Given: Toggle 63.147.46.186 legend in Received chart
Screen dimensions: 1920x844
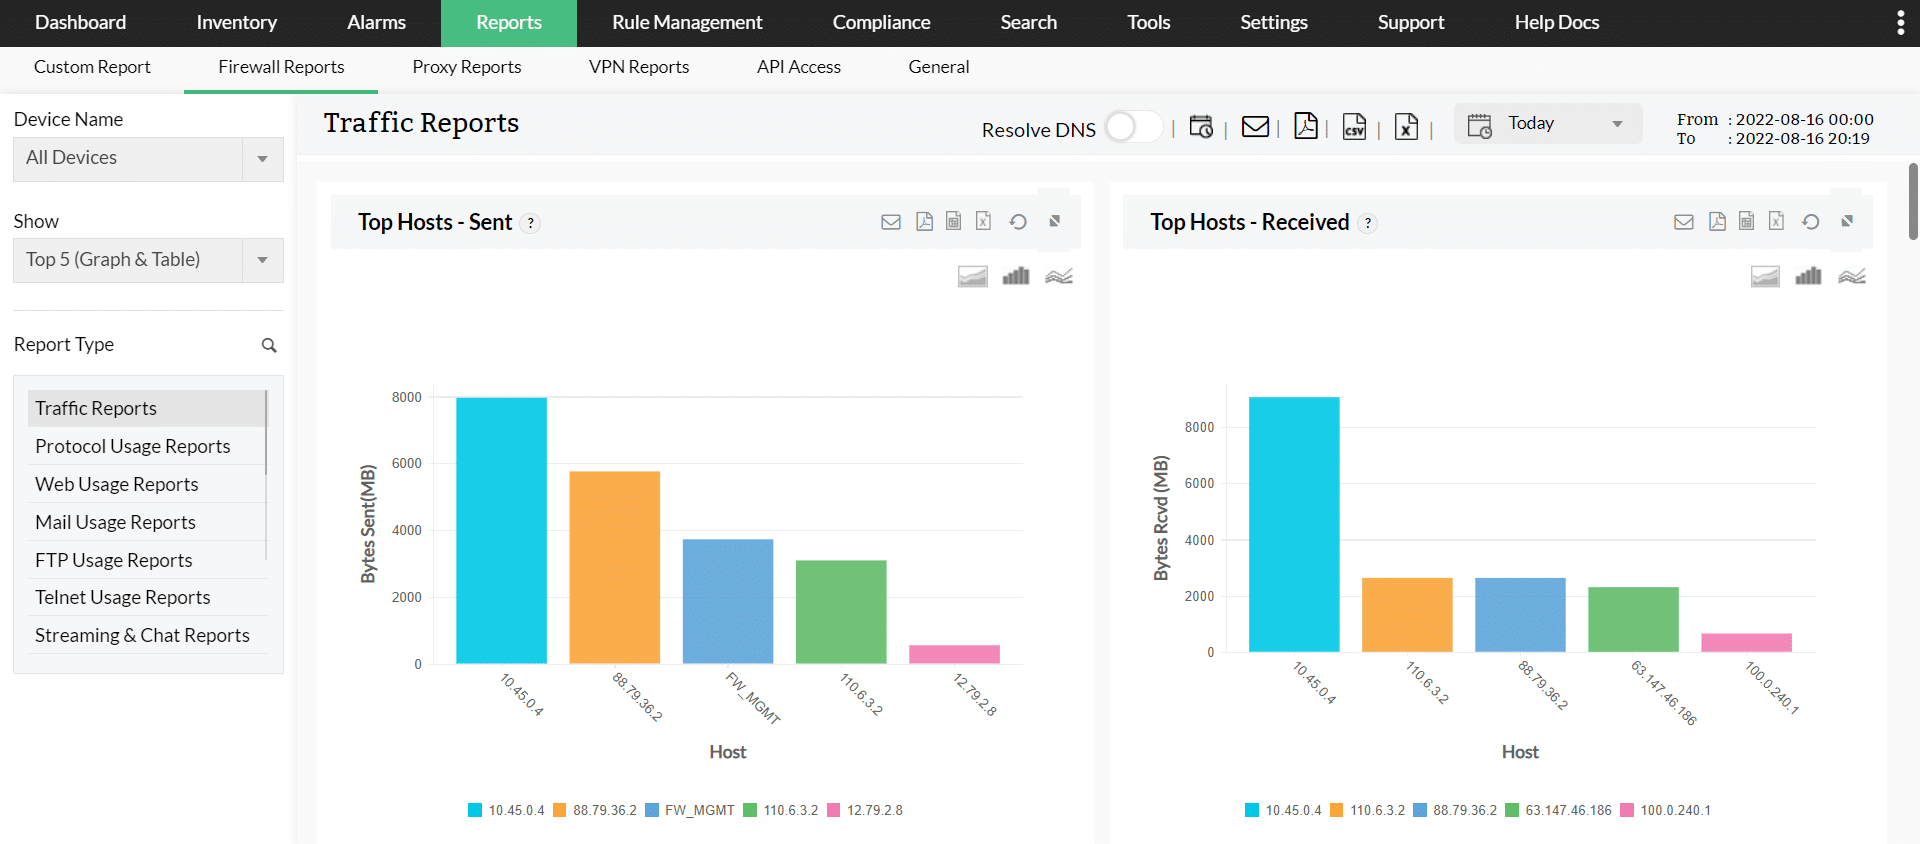Looking at the screenshot, I should click(x=1558, y=810).
